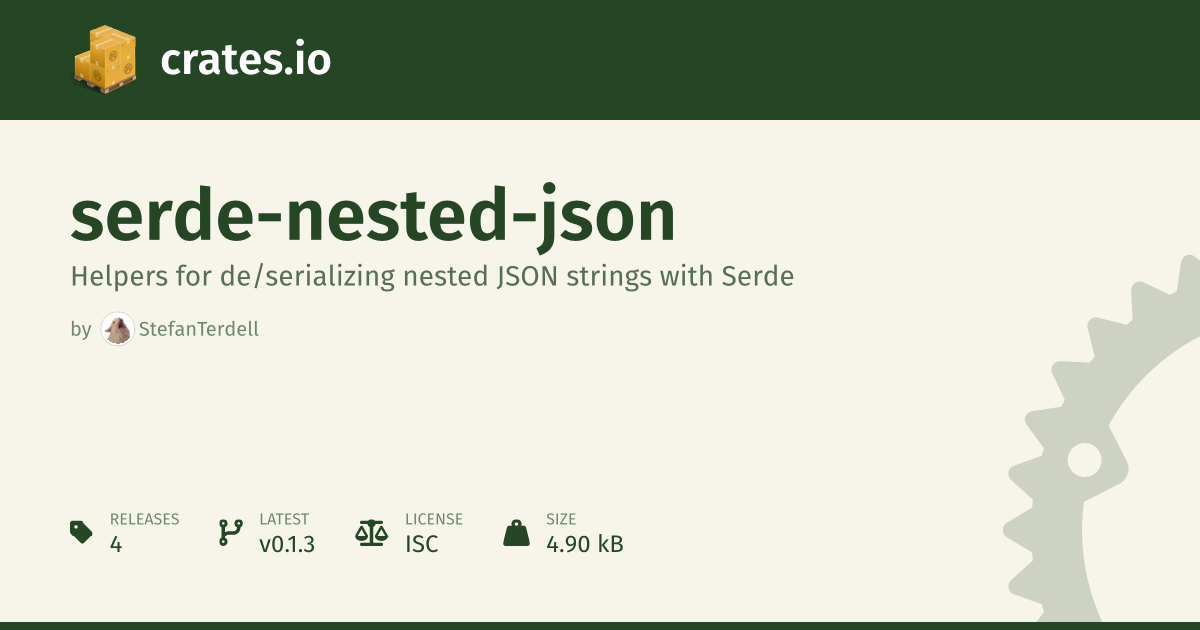1200x630 pixels.
Task: Click the LICENSE label
Action: click(434, 519)
